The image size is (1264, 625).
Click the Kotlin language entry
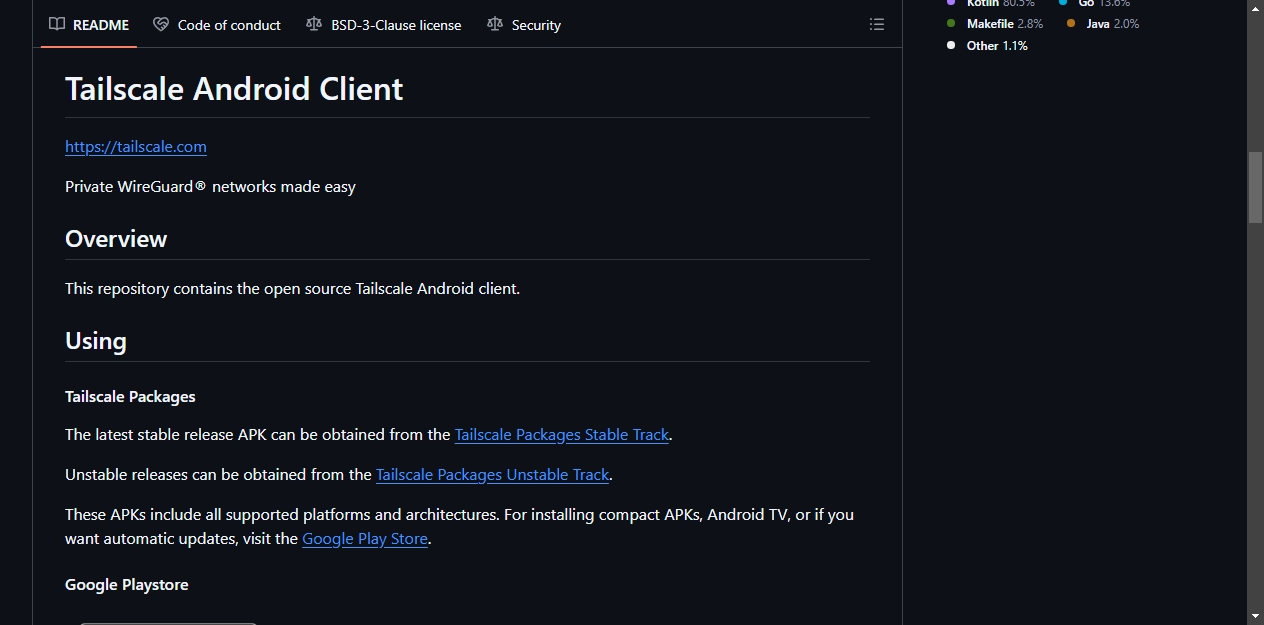point(990,4)
